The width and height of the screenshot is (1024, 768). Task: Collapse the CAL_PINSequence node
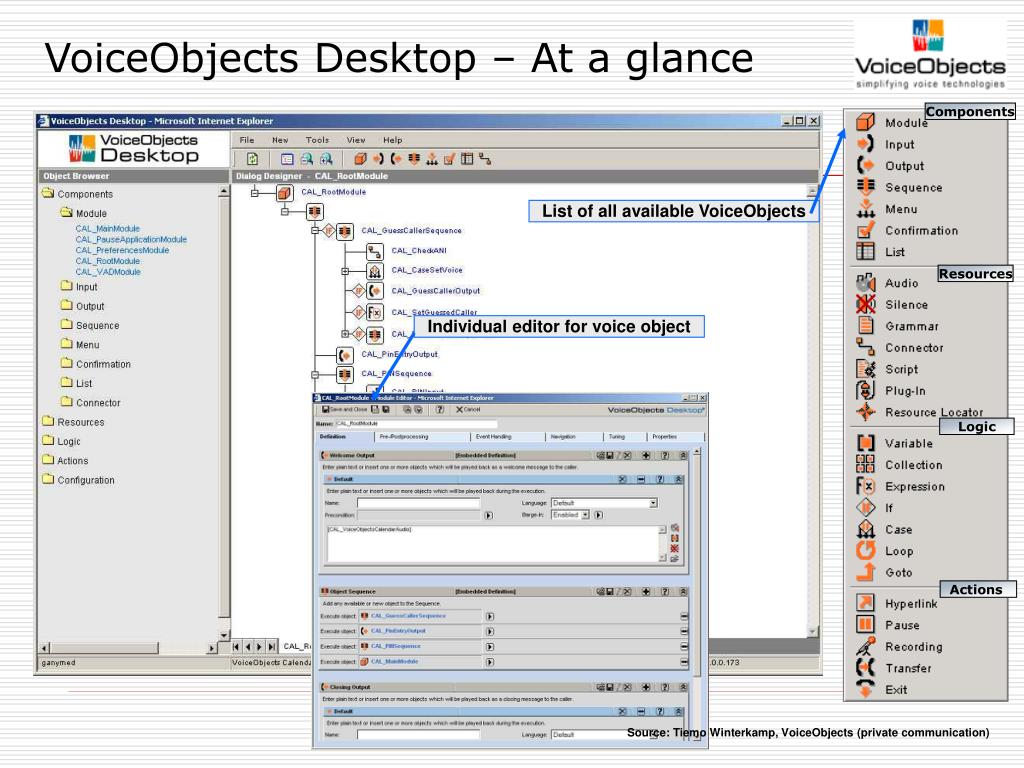315,375
